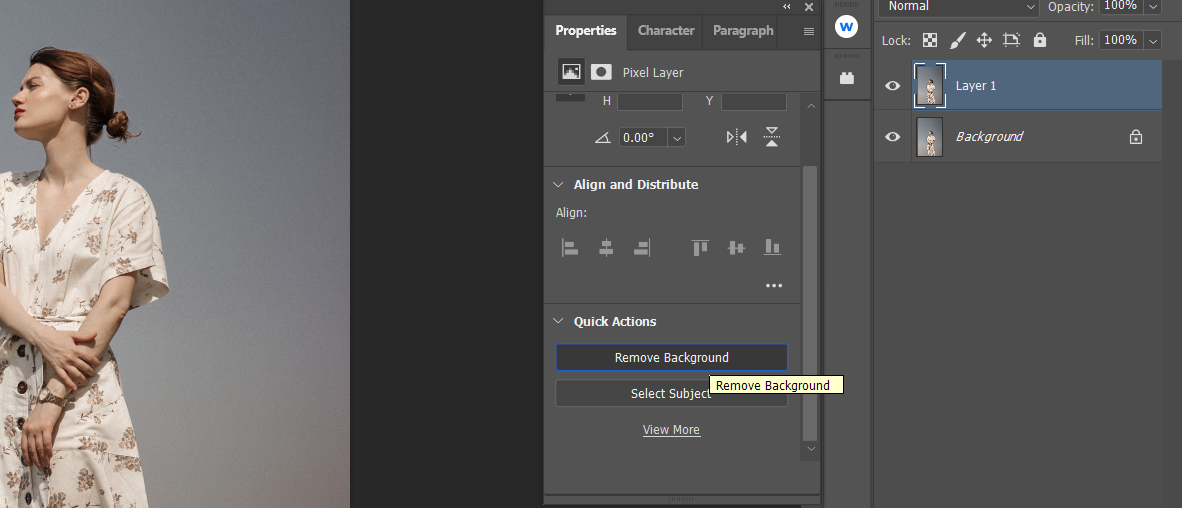Collapse the Quick Actions section
This screenshot has height=508, width=1182.
point(558,322)
